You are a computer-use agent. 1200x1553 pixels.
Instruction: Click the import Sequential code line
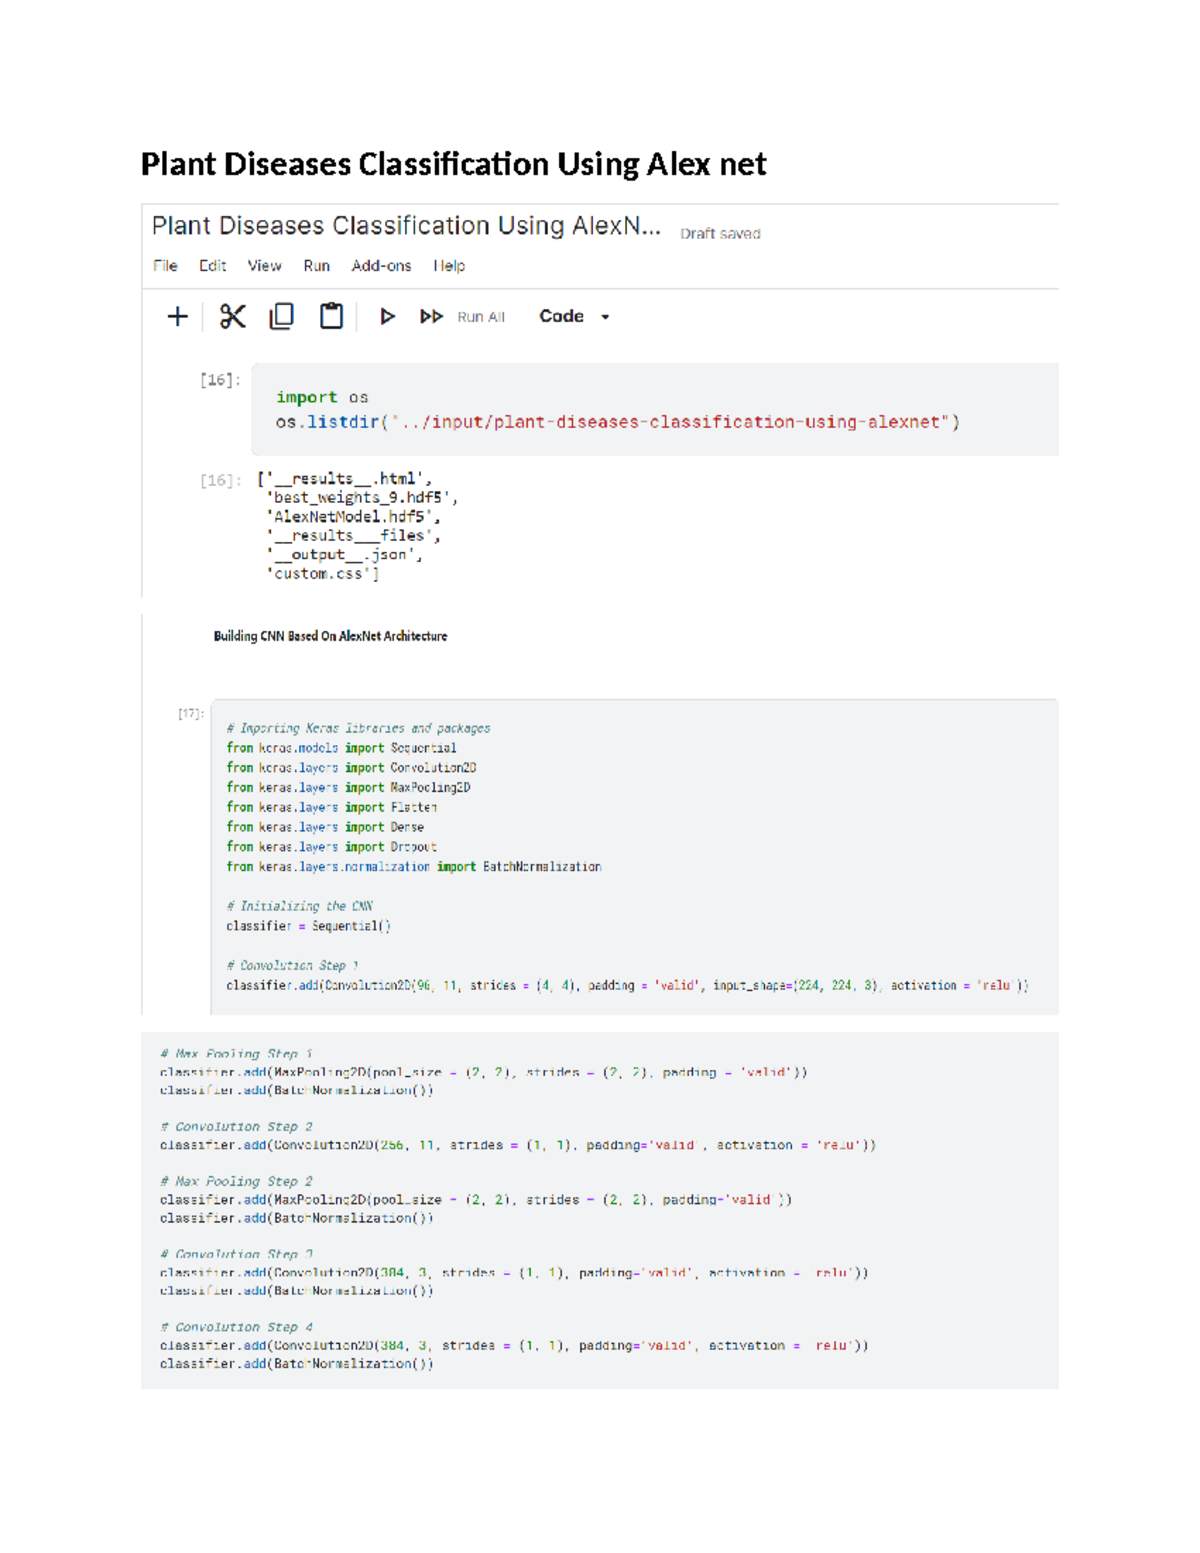point(341,748)
